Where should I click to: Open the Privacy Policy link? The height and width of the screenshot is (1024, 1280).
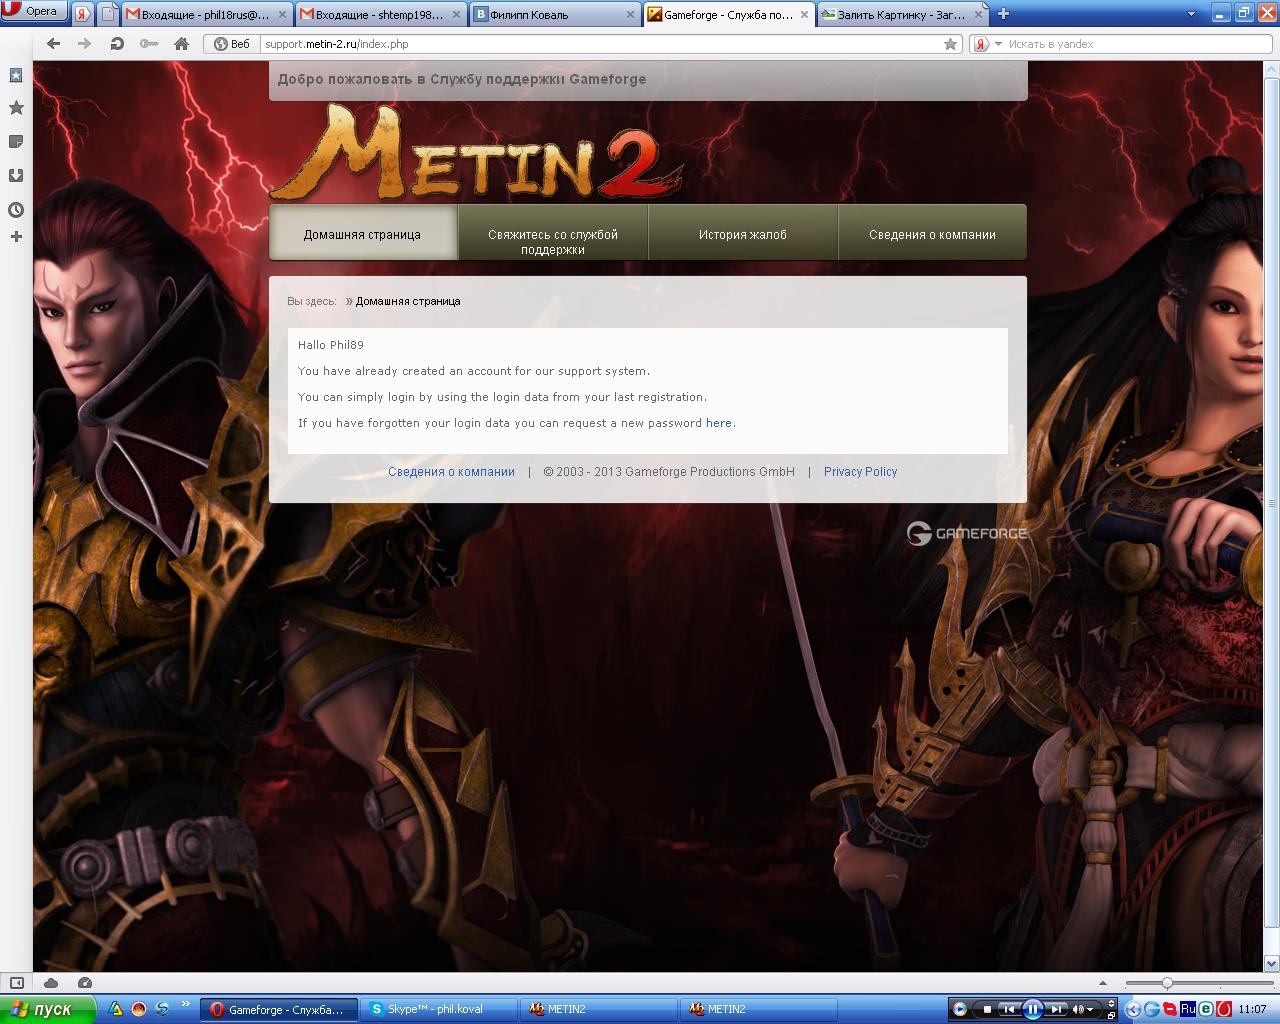click(x=860, y=472)
